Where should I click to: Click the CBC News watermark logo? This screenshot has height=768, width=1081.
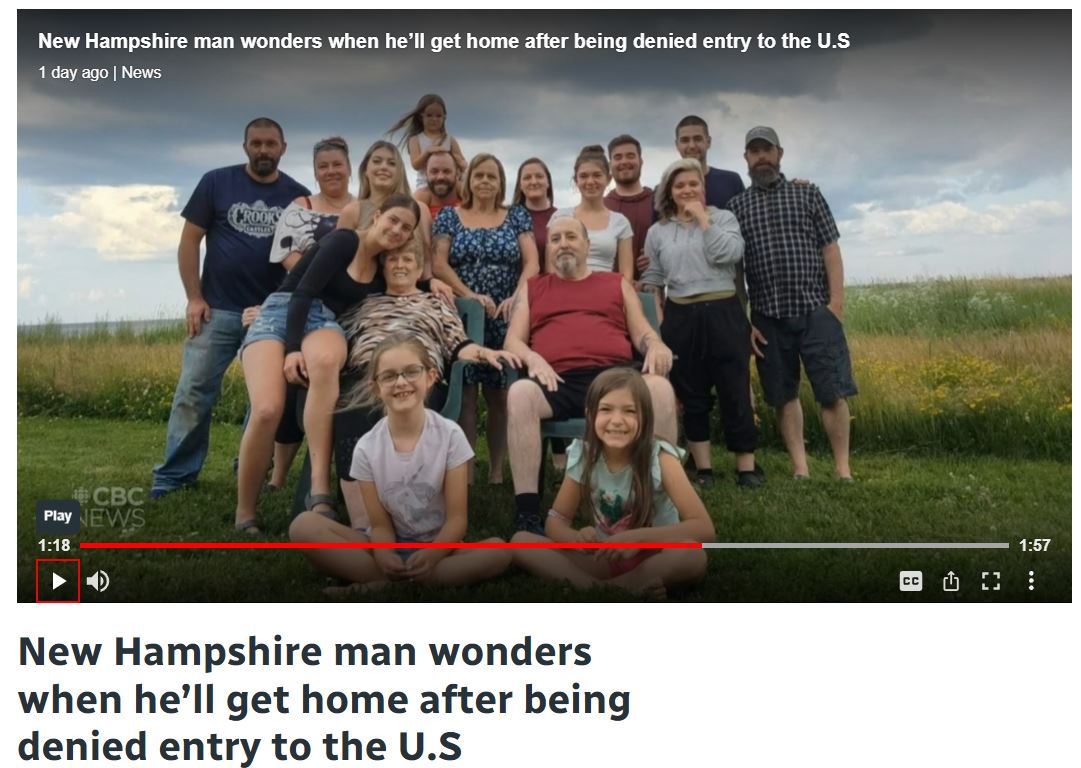(110, 507)
